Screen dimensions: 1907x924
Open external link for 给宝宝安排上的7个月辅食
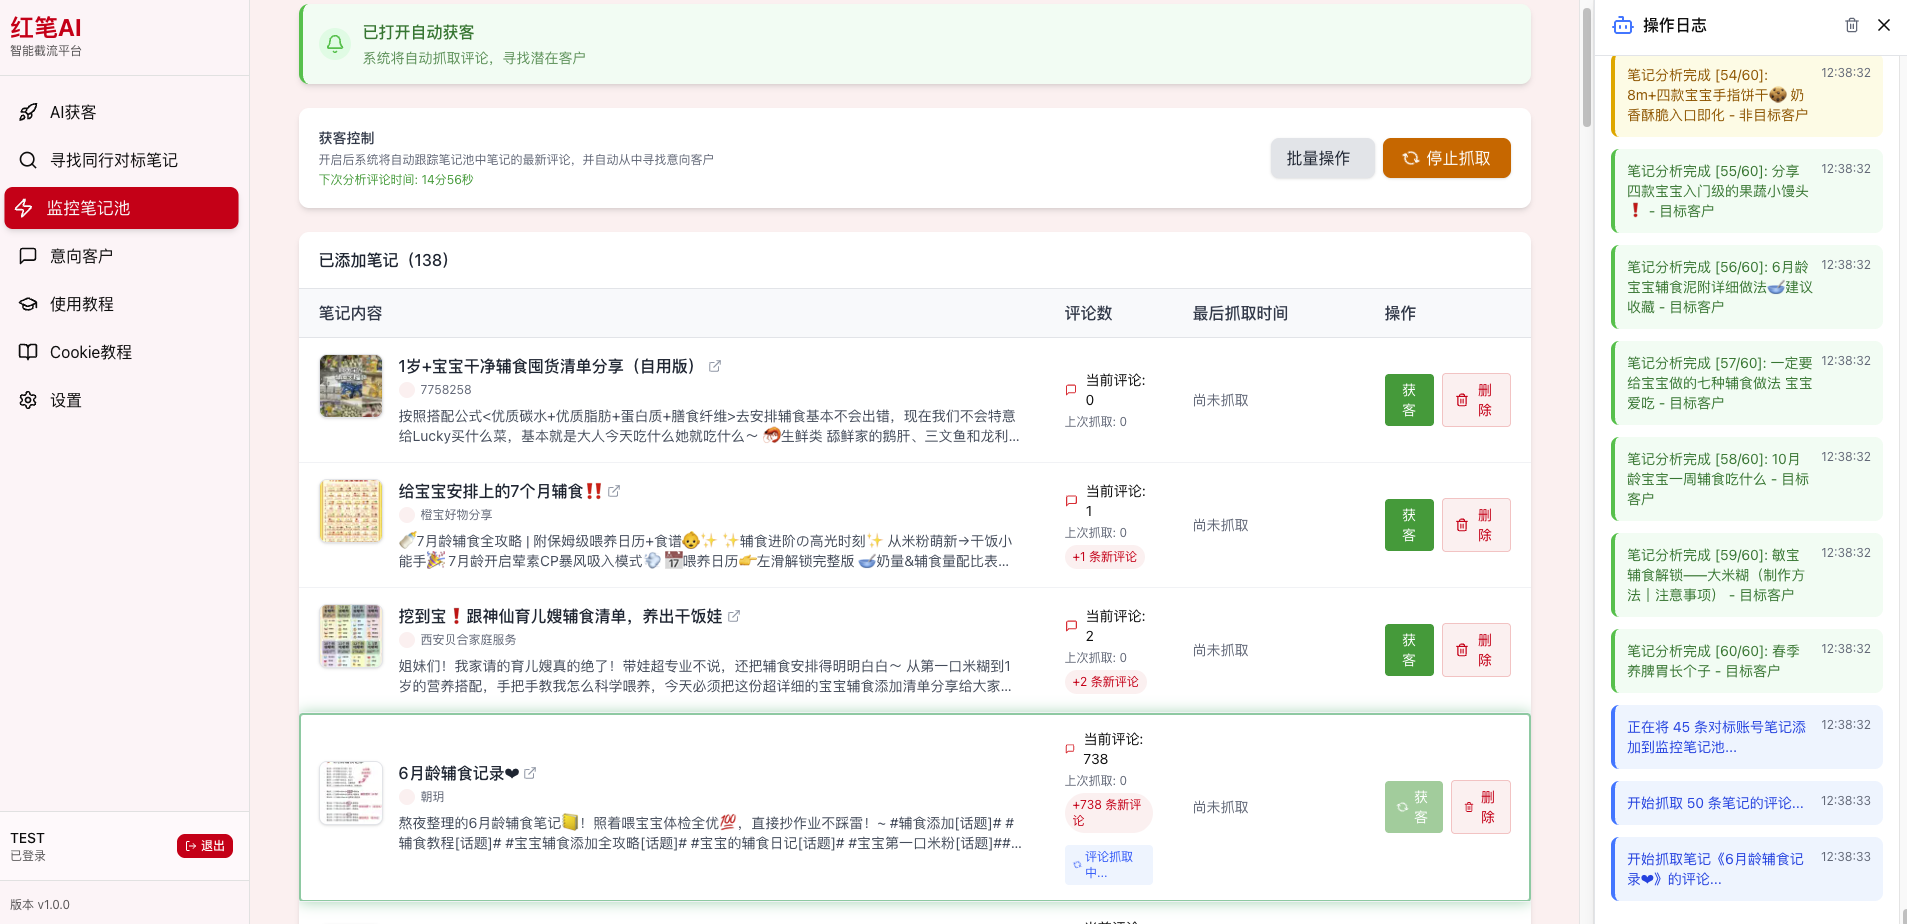(614, 491)
